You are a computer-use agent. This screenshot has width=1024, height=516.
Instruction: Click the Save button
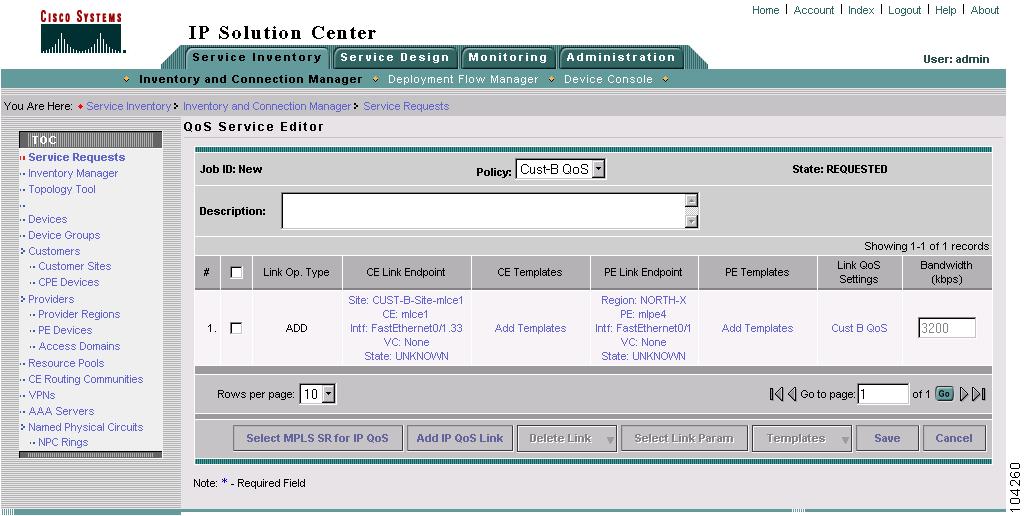(x=887, y=438)
